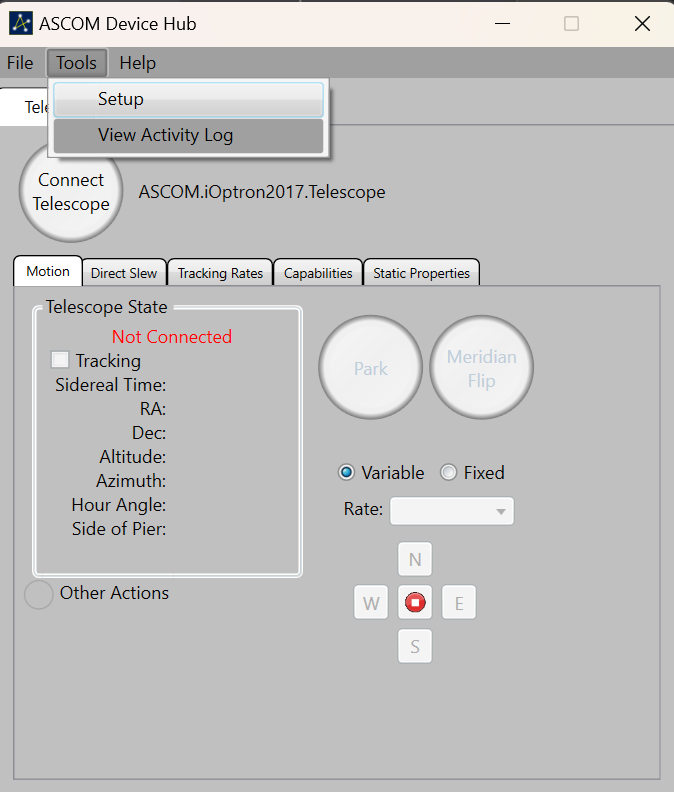Click the ASCOM.iOptron2017.Telescope driver name
This screenshot has height=792, width=674.
click(262, 192)
